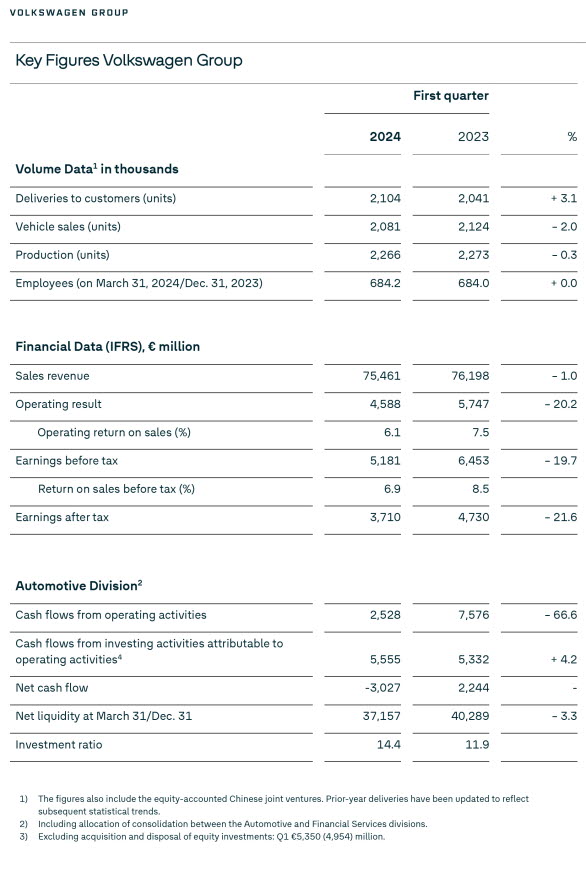Click the Earnings after tax 3,710 value
Image resolution: width=586 pixels, height=876 pixels.
click(x=385, y=517)
